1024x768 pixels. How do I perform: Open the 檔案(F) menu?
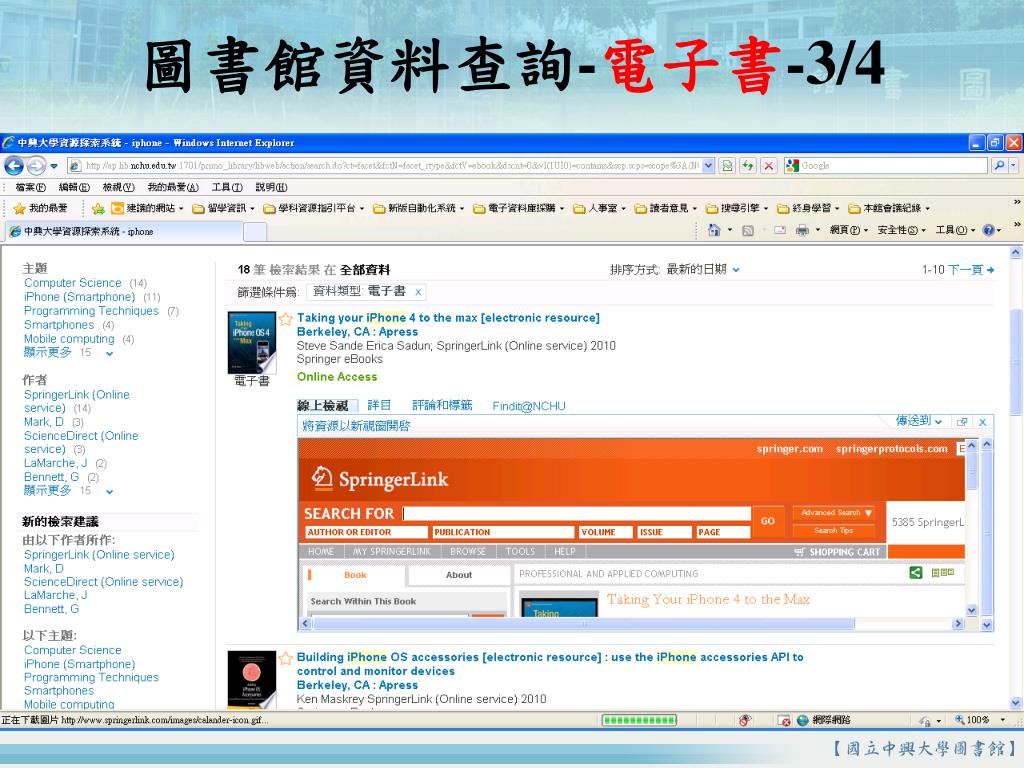click(x=31, y=187)
